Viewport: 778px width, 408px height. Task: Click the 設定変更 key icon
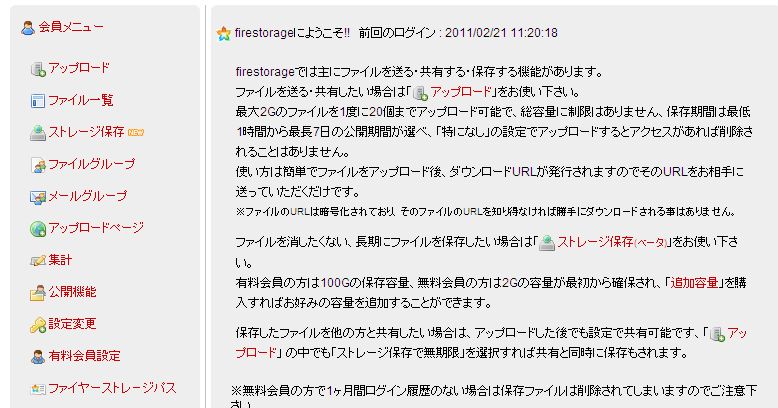38,325
